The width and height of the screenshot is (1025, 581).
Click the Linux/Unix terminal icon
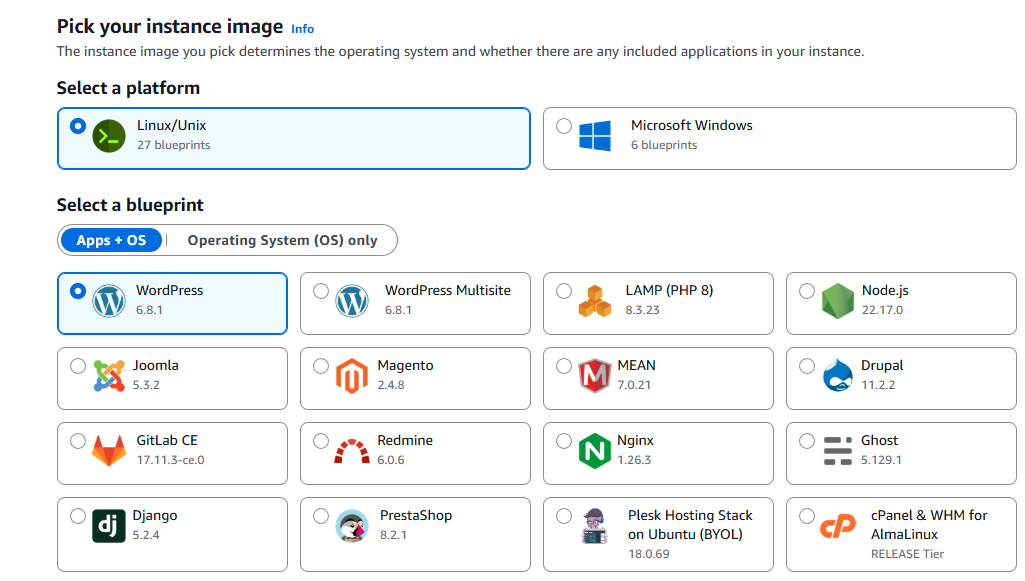(109, 136)
